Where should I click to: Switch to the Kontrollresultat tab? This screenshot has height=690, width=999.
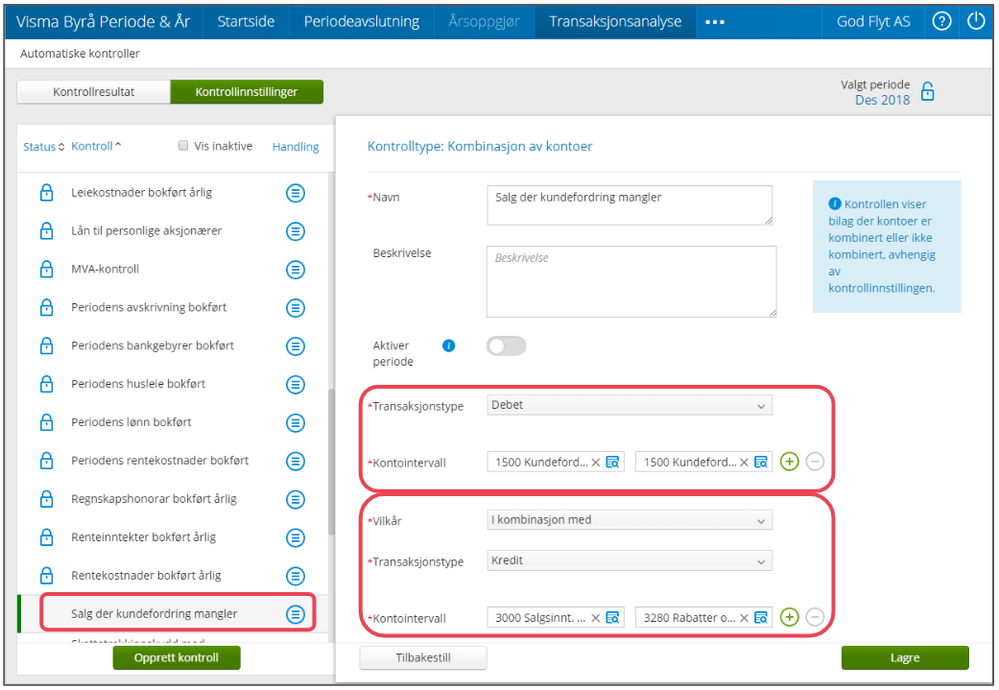pos(94,92)
